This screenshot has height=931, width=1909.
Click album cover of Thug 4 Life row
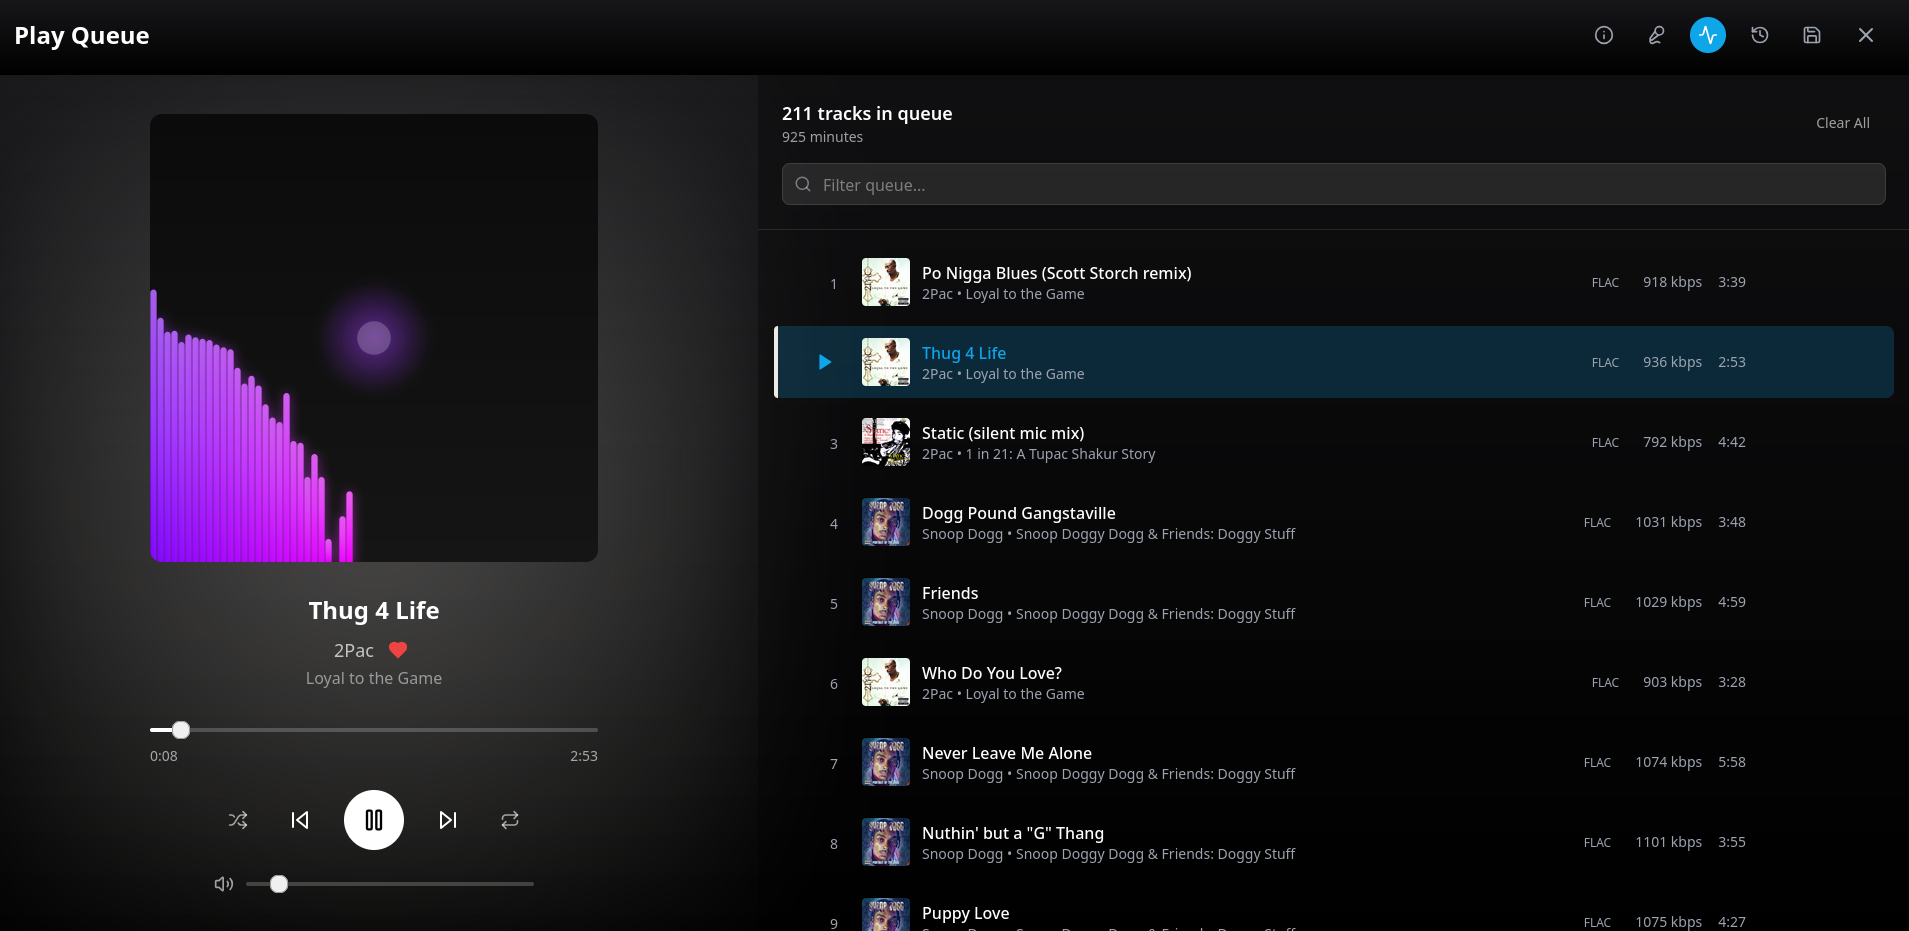[x=886, y=362]
